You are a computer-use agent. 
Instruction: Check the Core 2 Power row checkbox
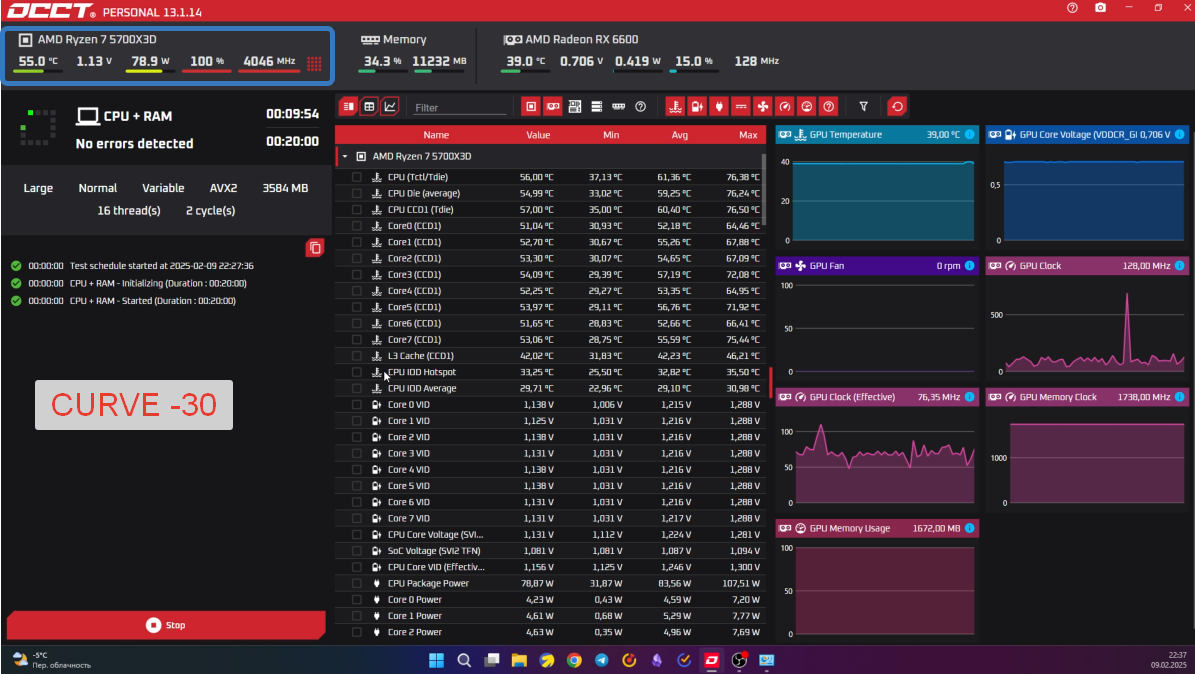coord(356,632)
